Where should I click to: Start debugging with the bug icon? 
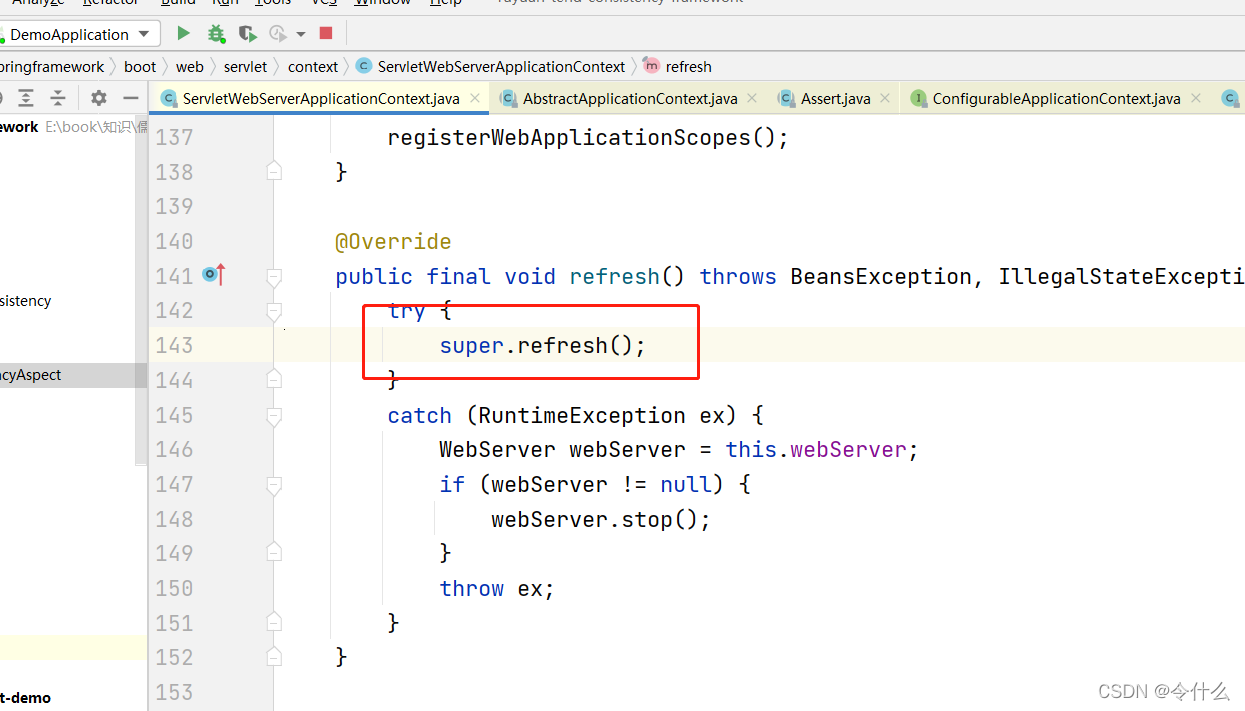coord(216,33)
